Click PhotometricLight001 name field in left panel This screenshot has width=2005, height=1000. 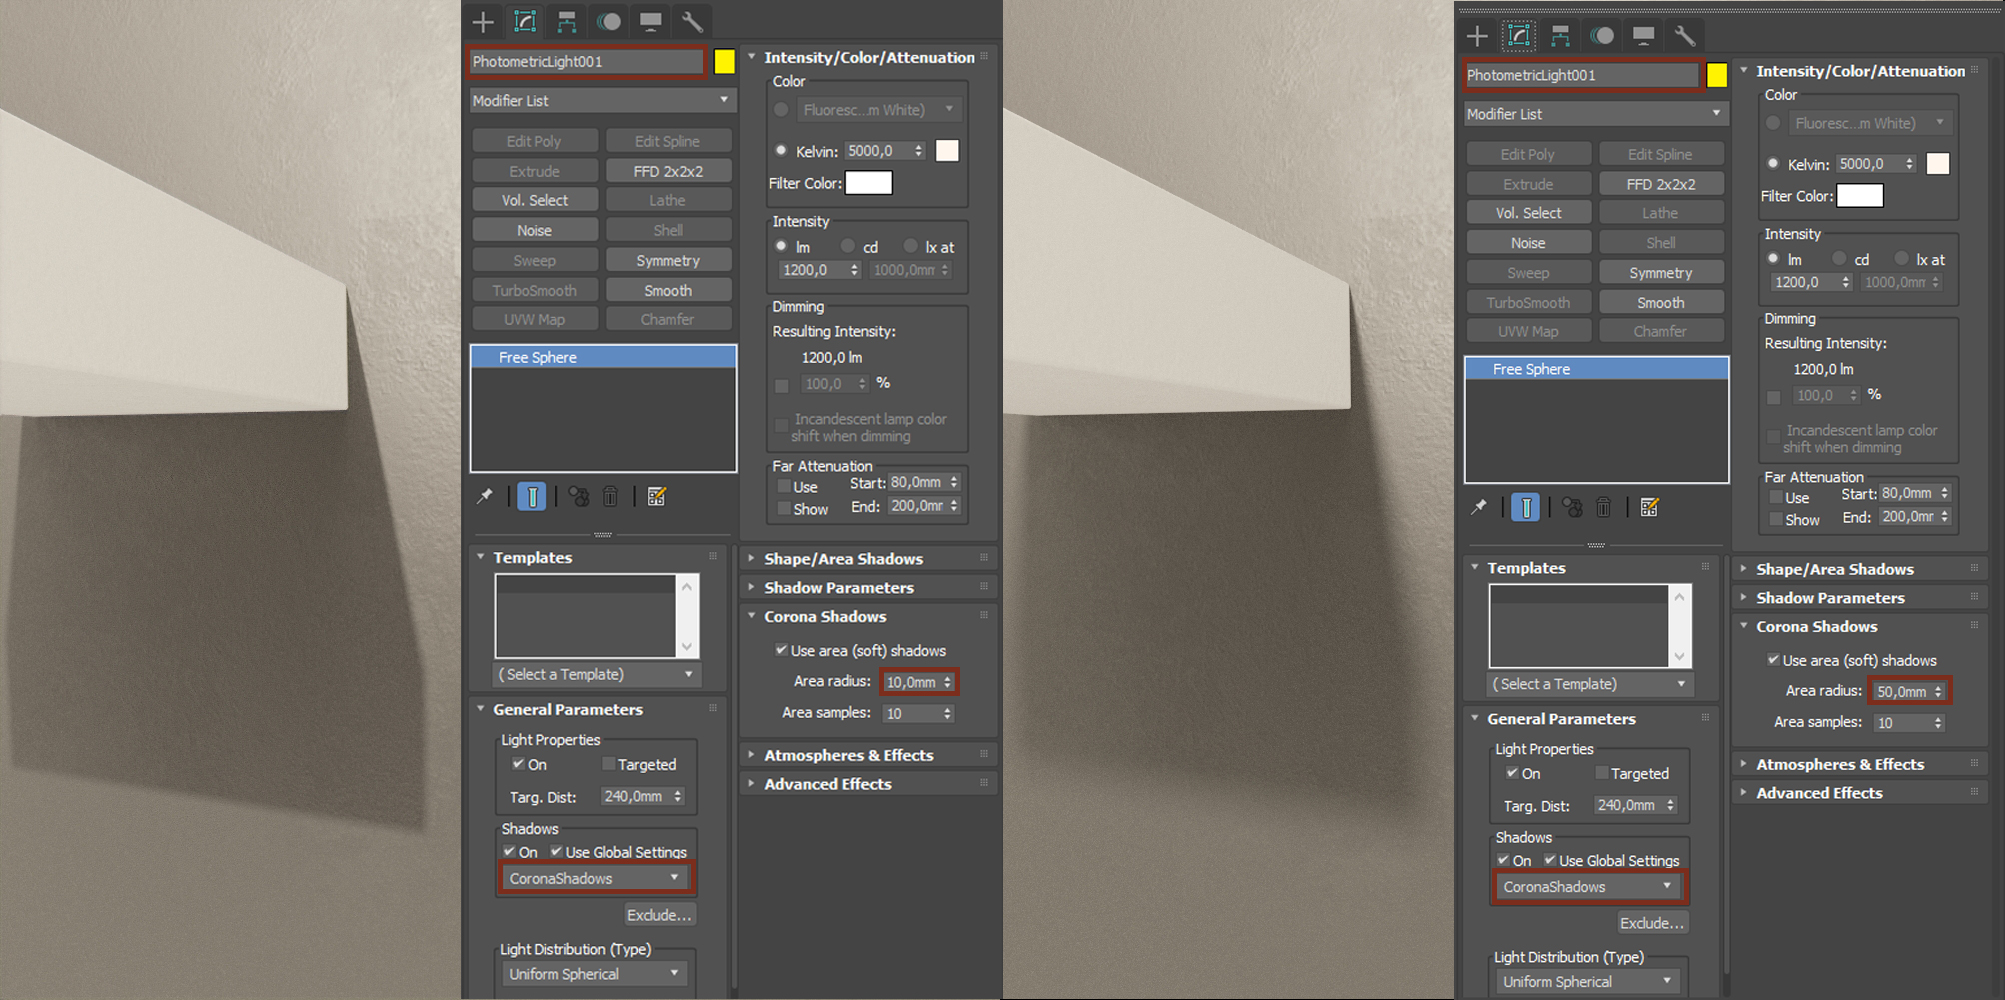[586, 61]
